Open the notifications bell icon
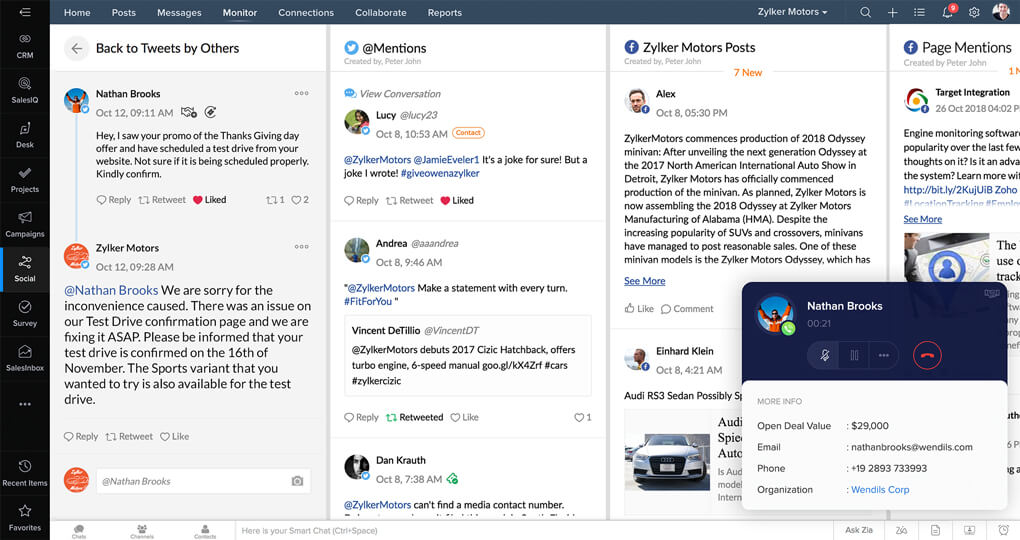The height and width of the screenshot is (540, 1020). tap(947, 12)
